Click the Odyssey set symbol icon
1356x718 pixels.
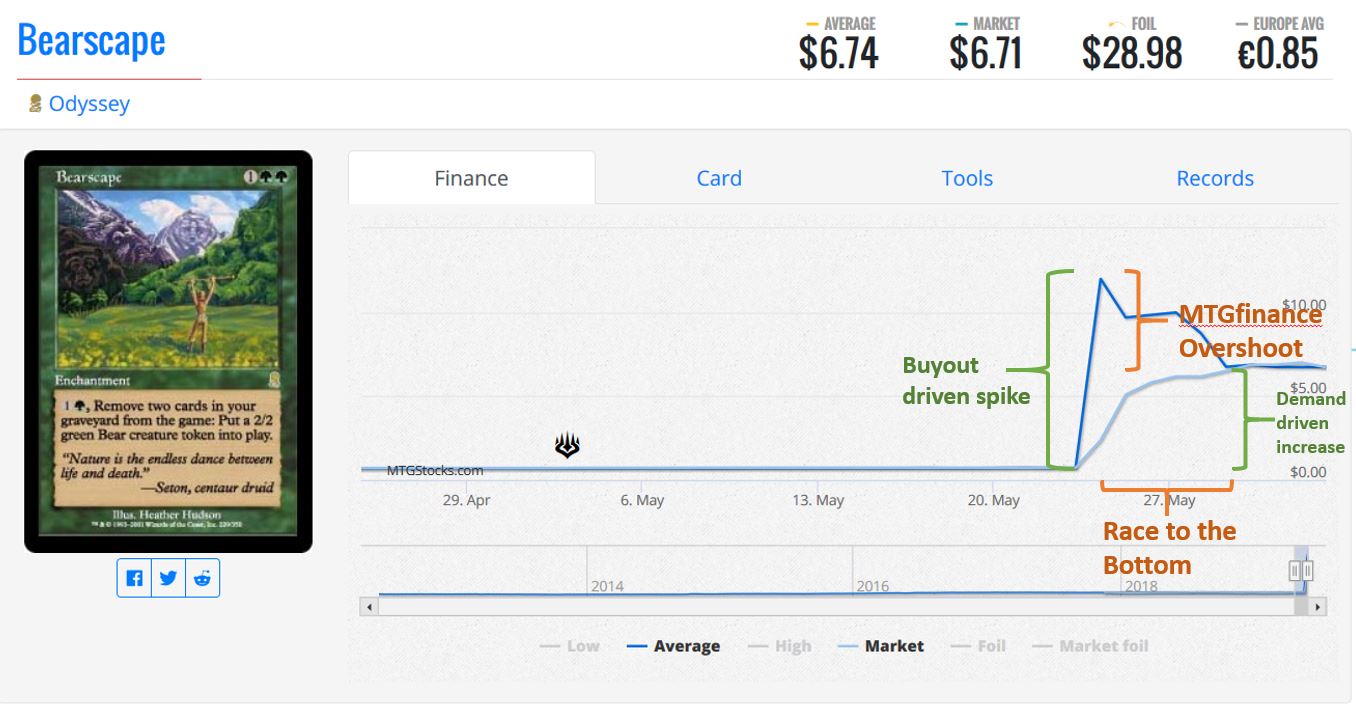(35, 103)
